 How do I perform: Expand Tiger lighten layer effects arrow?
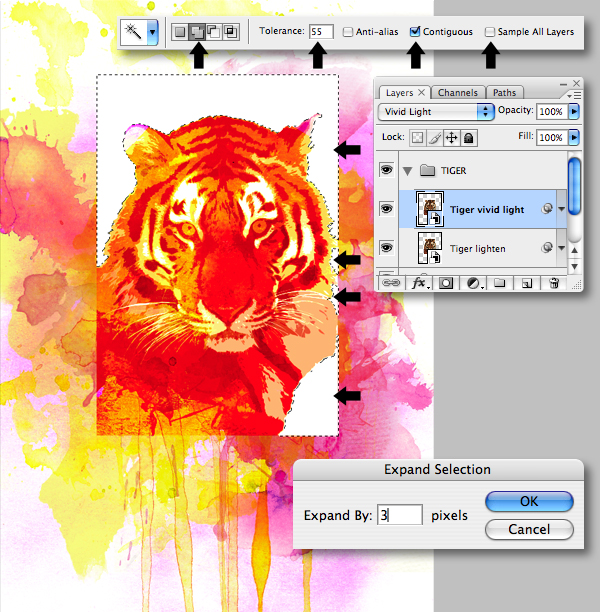[562, 248]
